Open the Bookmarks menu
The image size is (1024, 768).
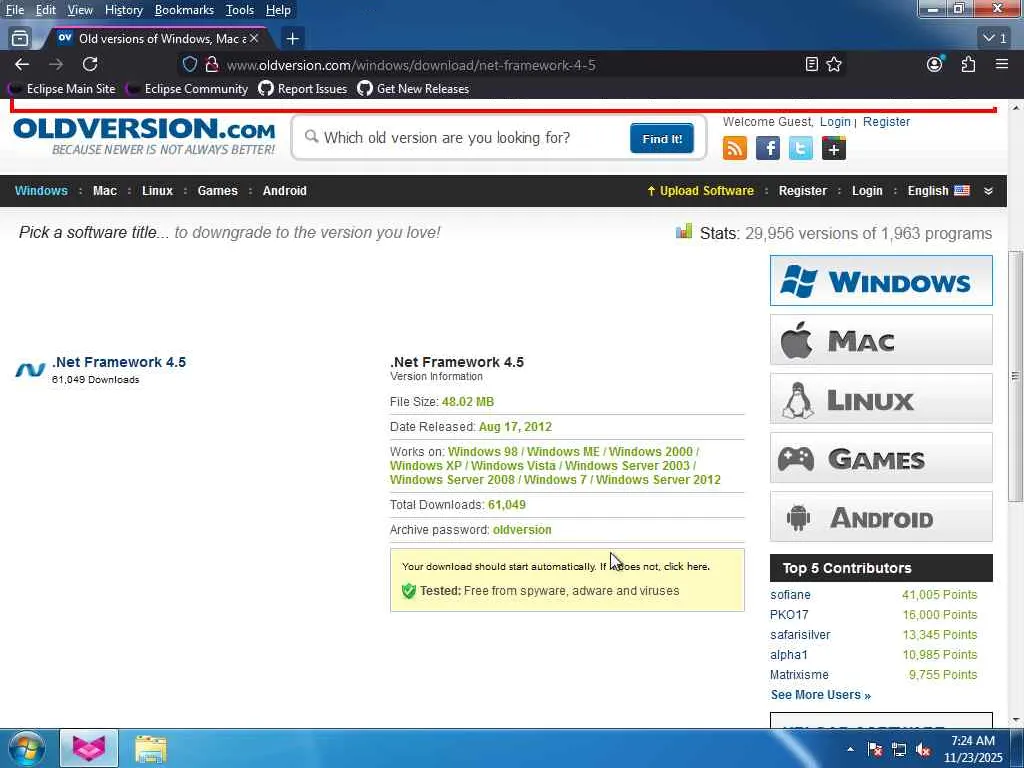184,10
